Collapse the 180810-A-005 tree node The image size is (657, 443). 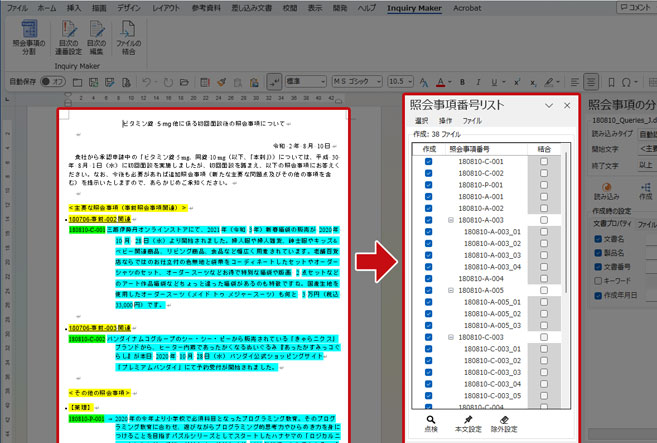(451, 290)
